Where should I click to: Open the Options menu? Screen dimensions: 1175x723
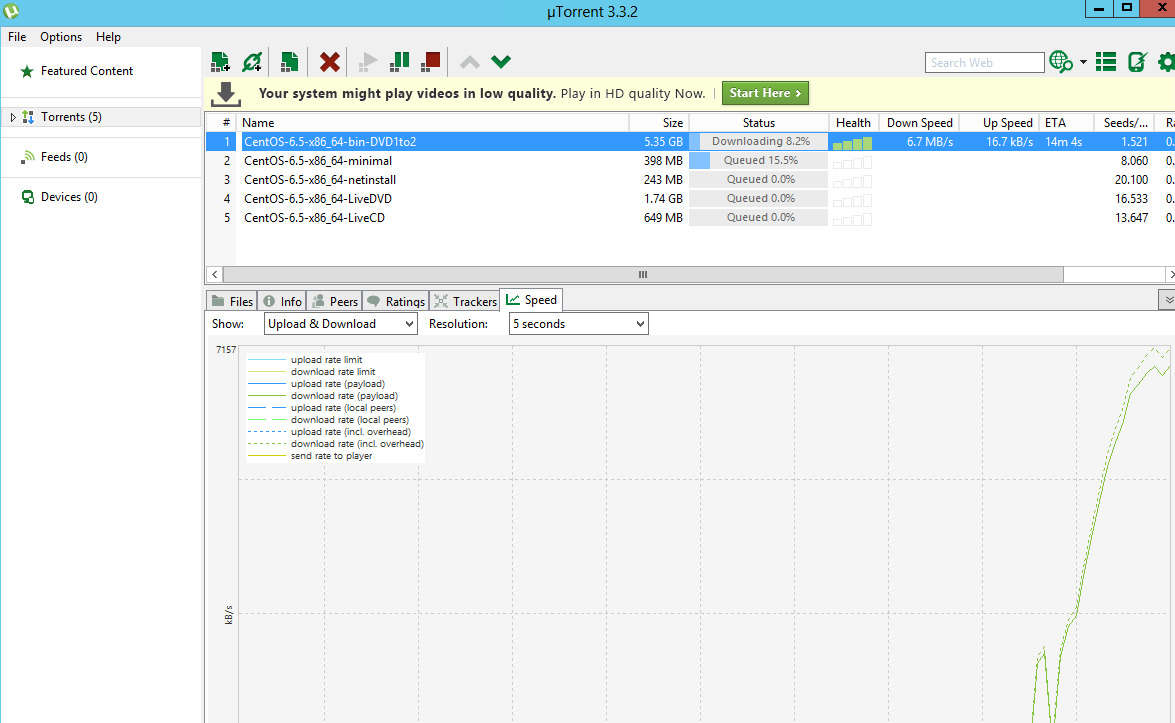click(x=61, y=37)
